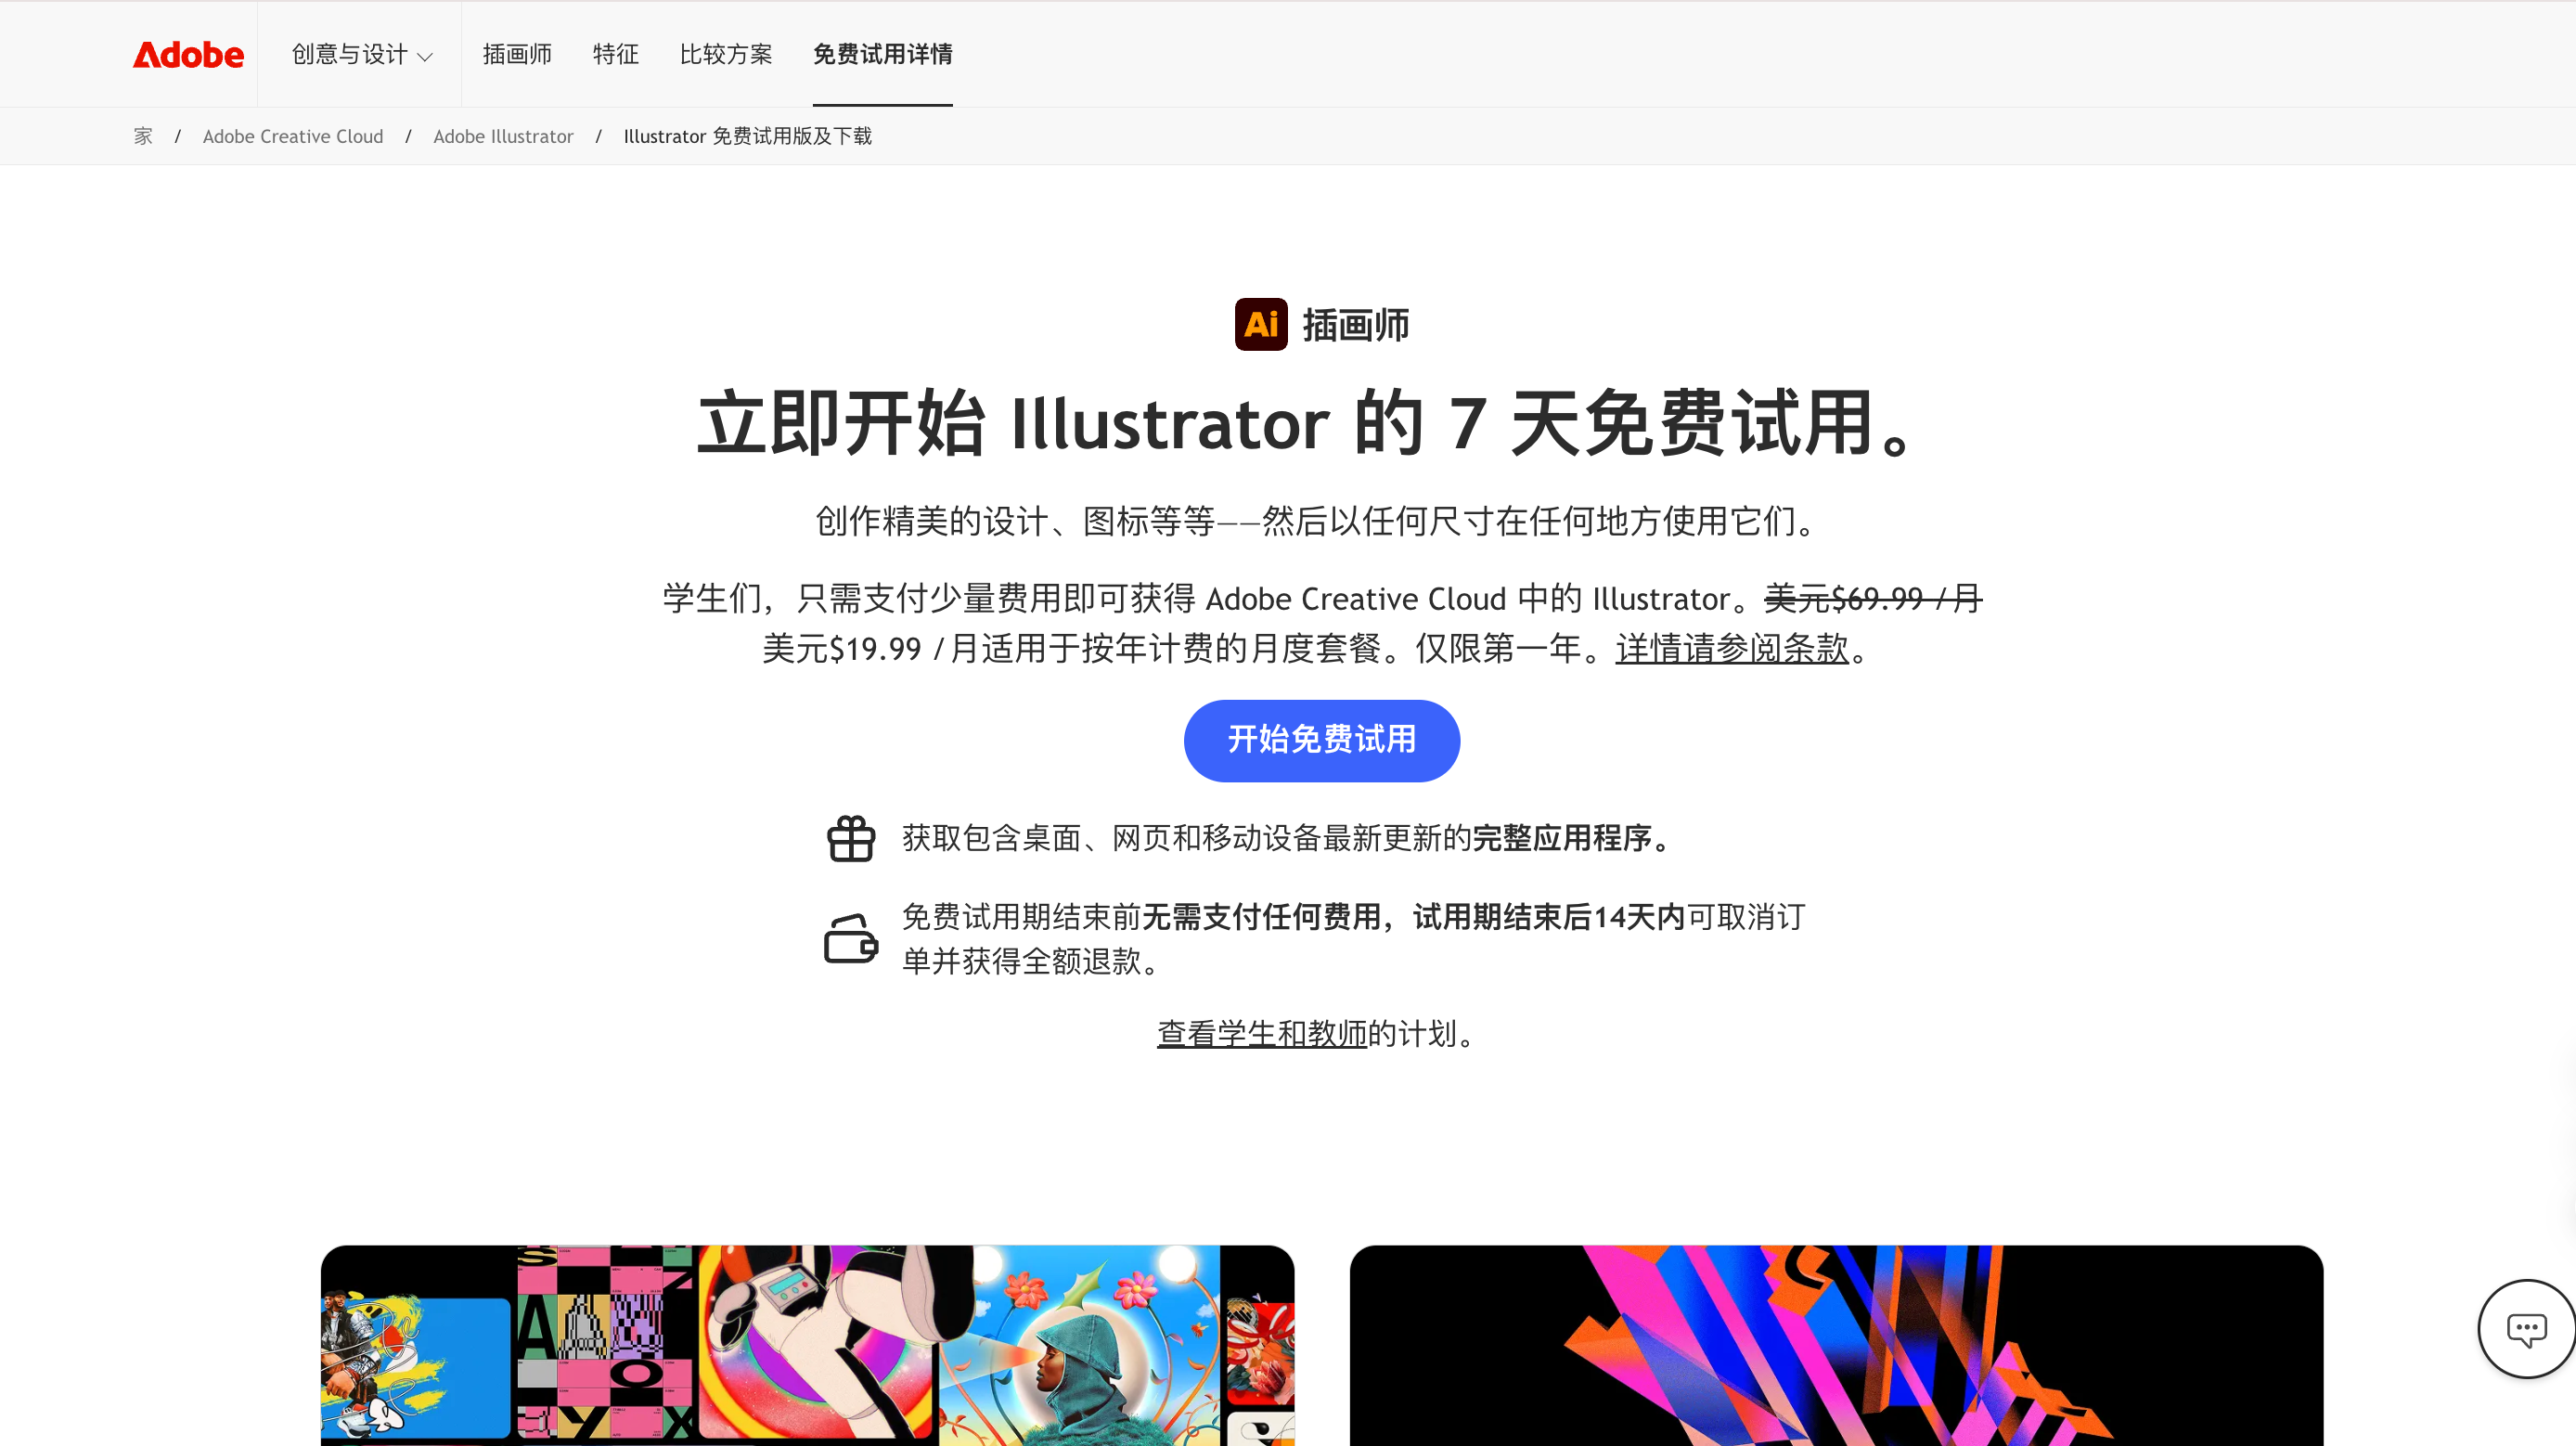Open the Adobe Creative Cloud breadcrumb
Viewport: 2576px width, 1446px height.
(x=292, y=136)
